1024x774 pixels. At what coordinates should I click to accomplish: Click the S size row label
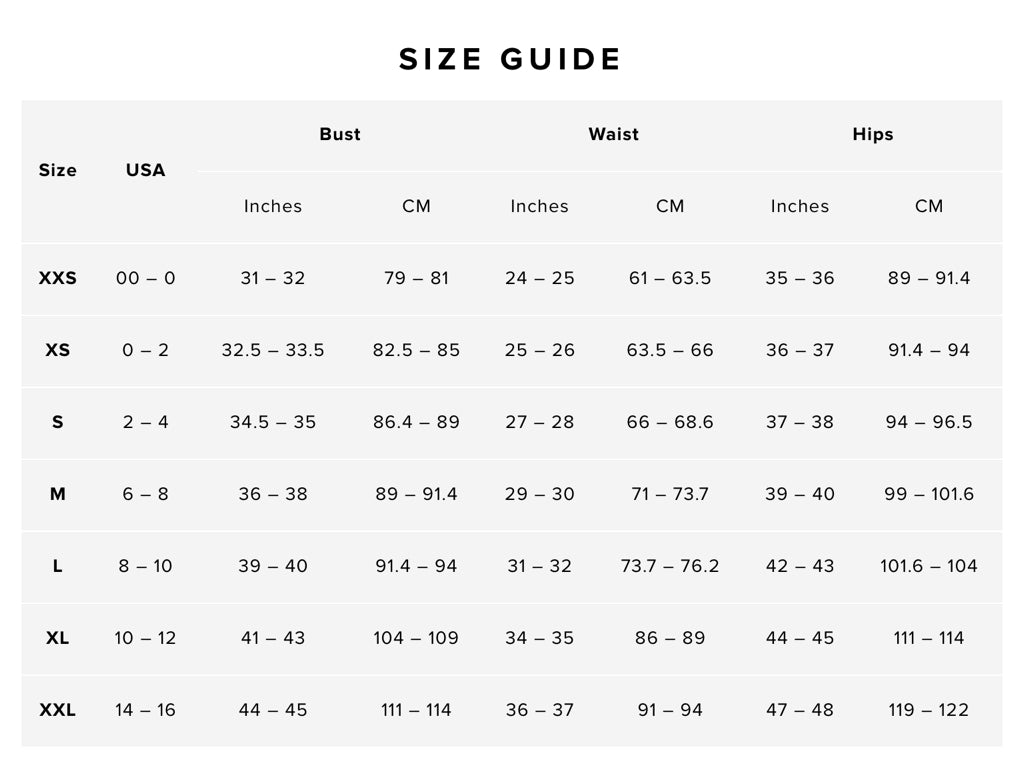(57, 422)
